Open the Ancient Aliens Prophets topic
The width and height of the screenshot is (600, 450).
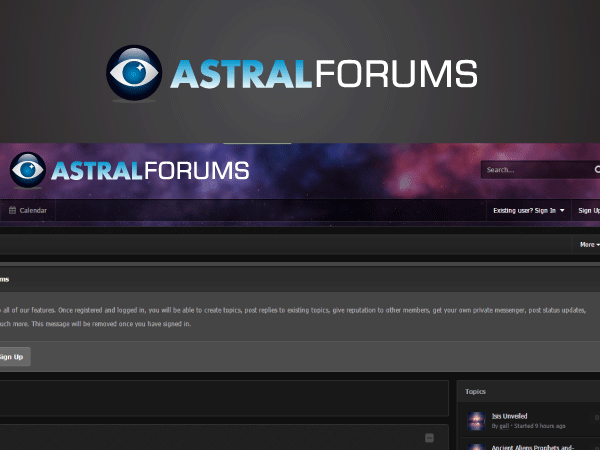[532, 447]
